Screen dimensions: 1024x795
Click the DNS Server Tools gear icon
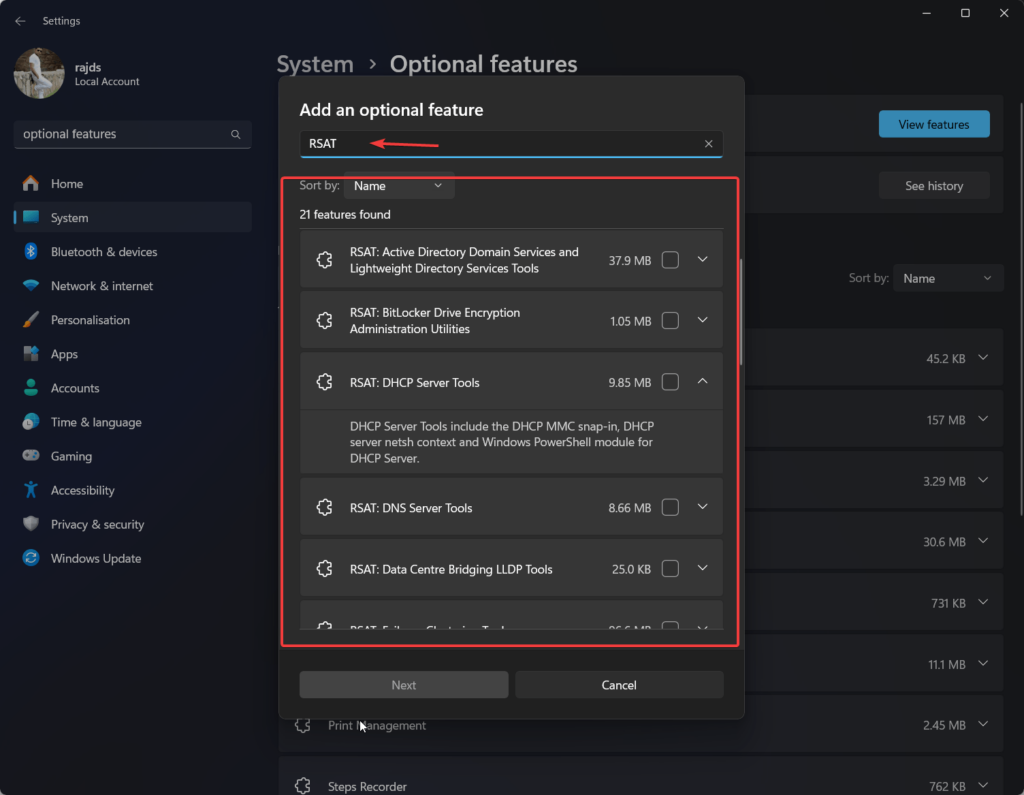325,508
